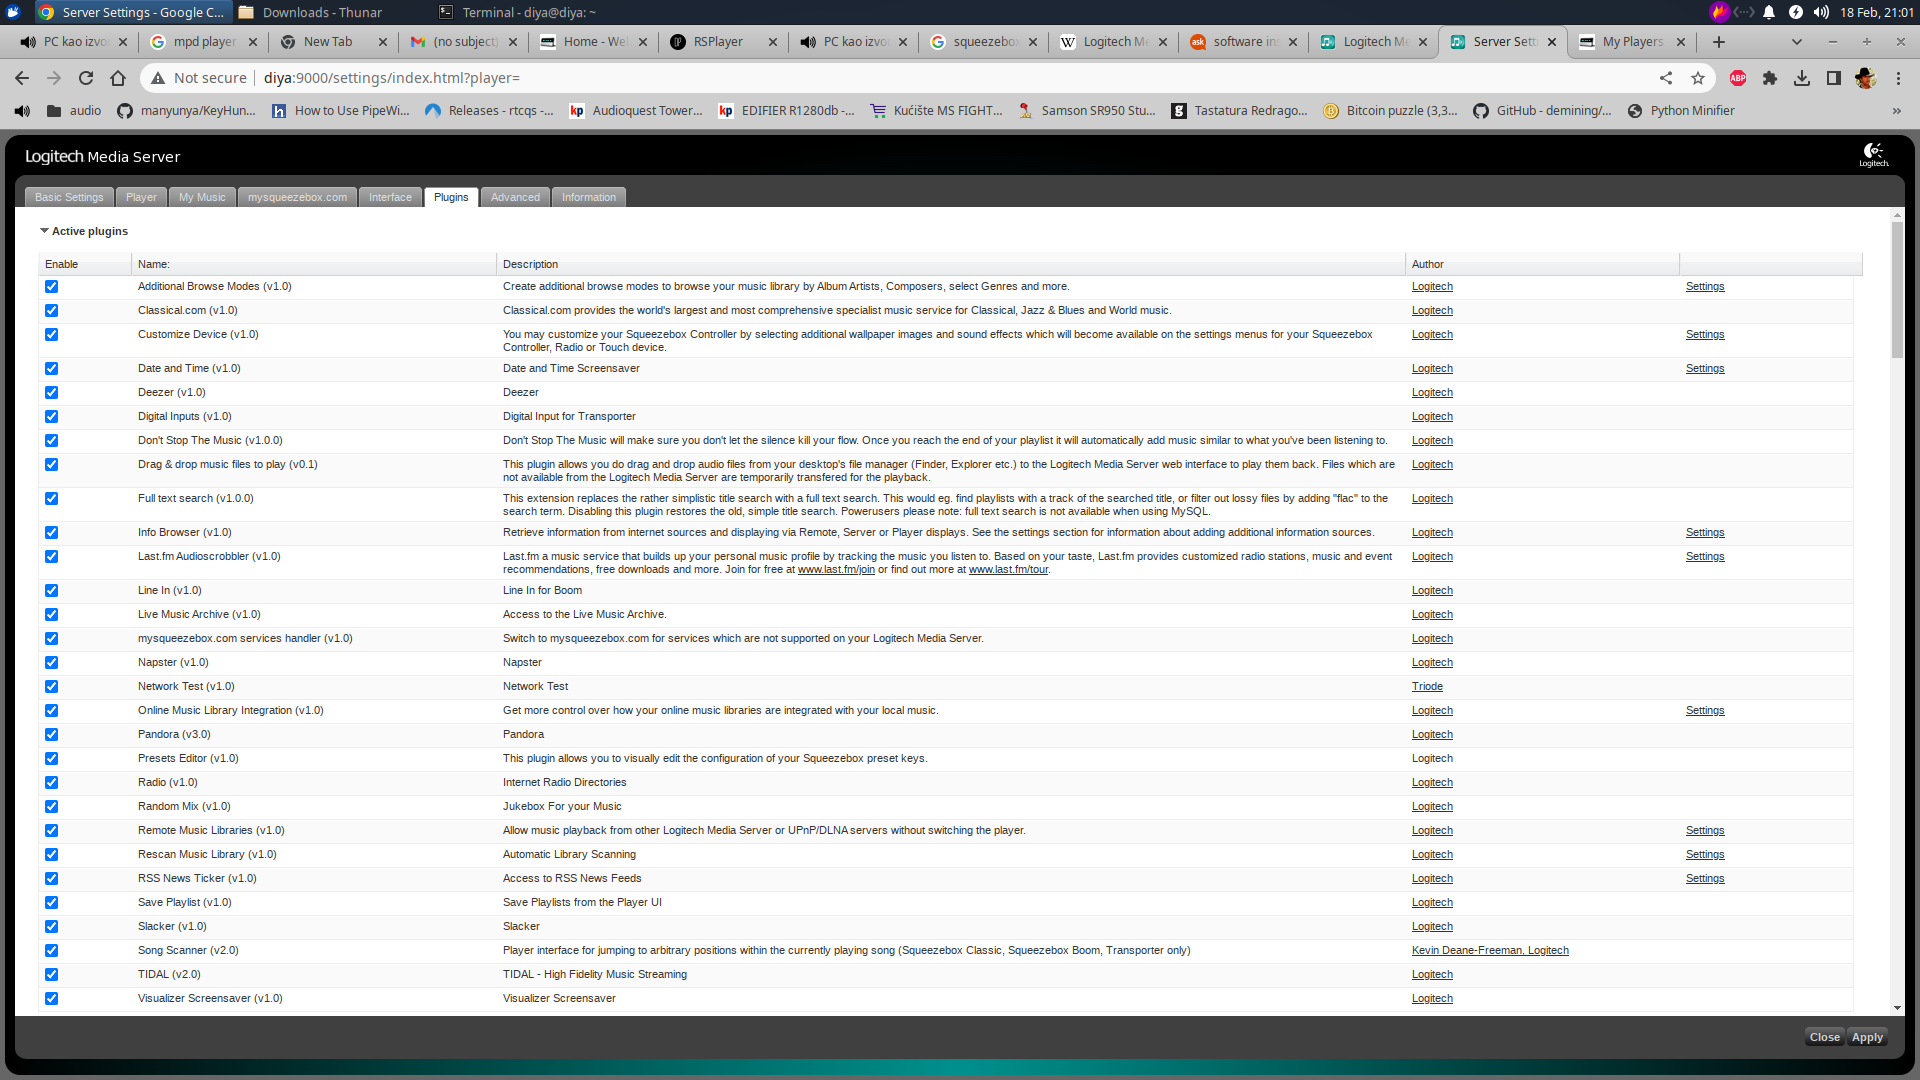
Task: Select the mysqueezebox.com tab
Action: pyautogui.click(x=297, y=197)
